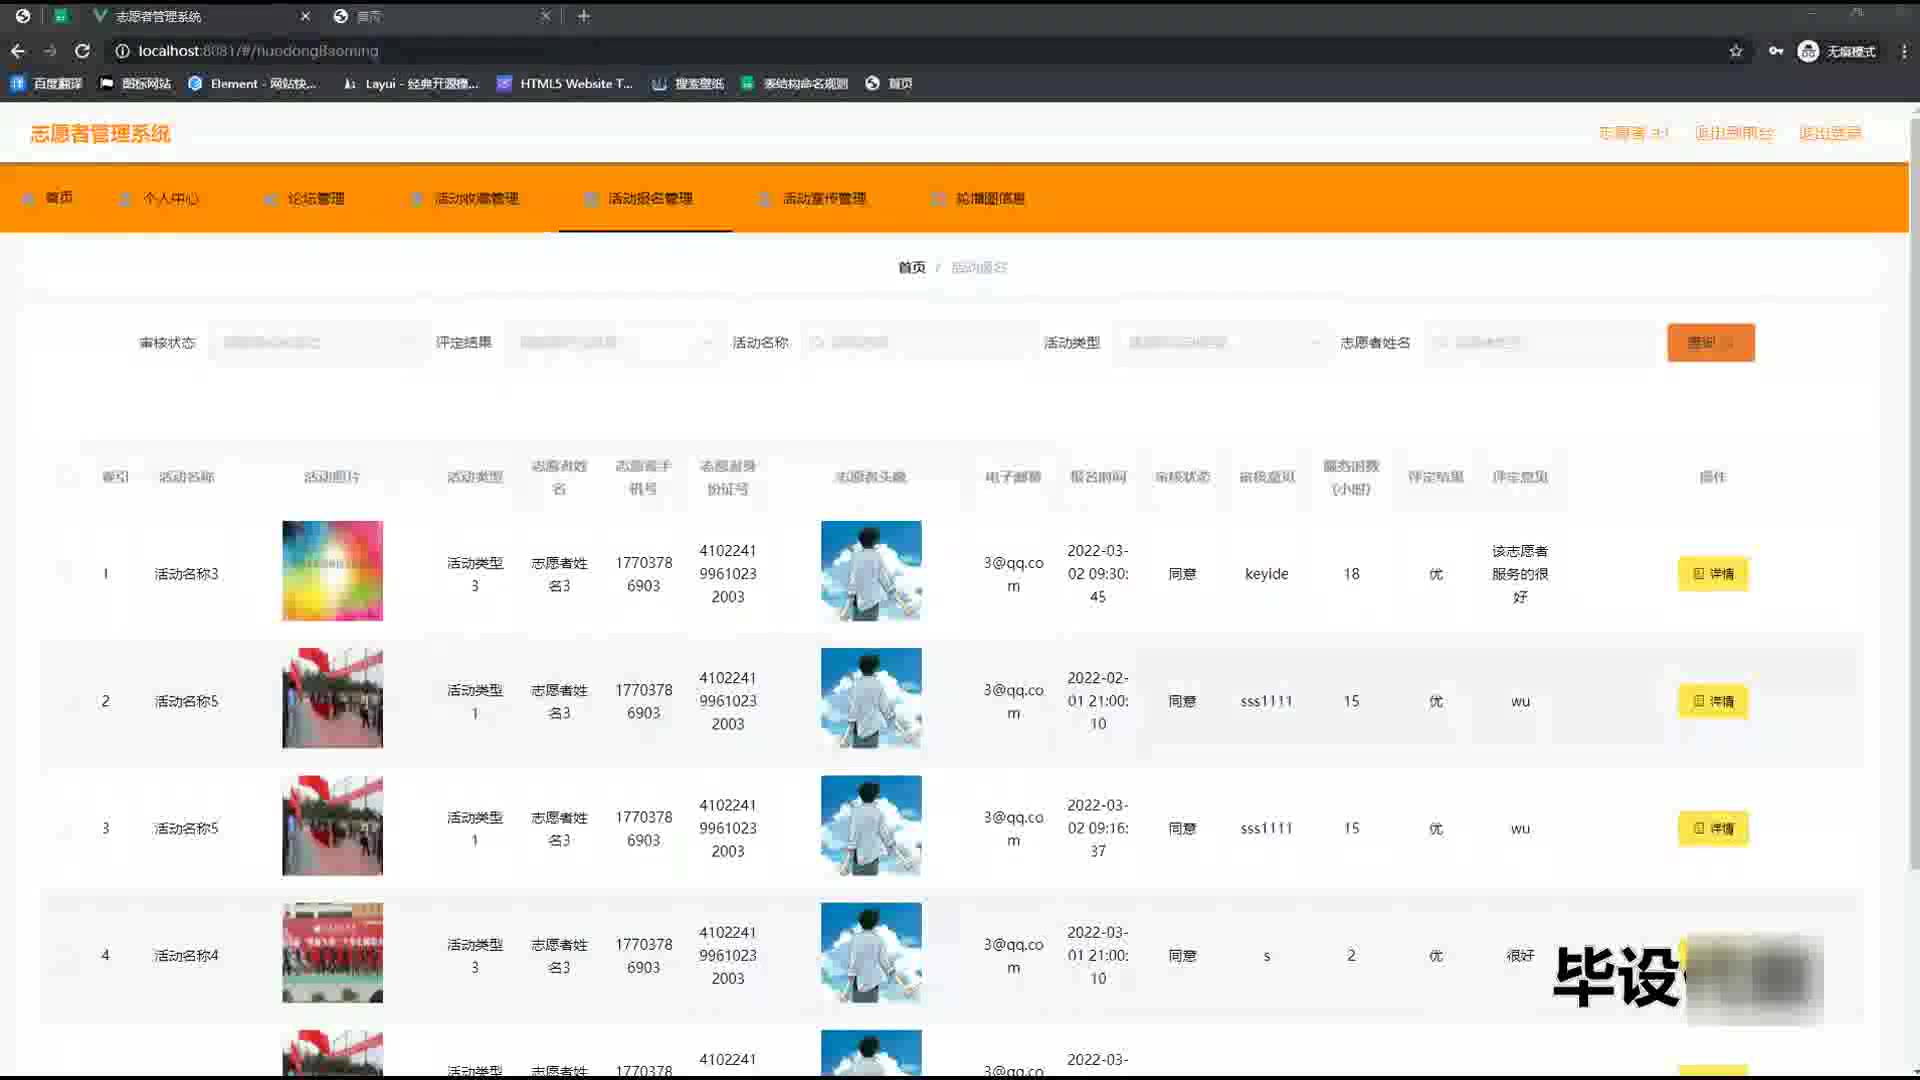The width and height of the screenshot is (1920, 1080).
Task: Click the browser back arrow
Action: (x=18, y=51)
